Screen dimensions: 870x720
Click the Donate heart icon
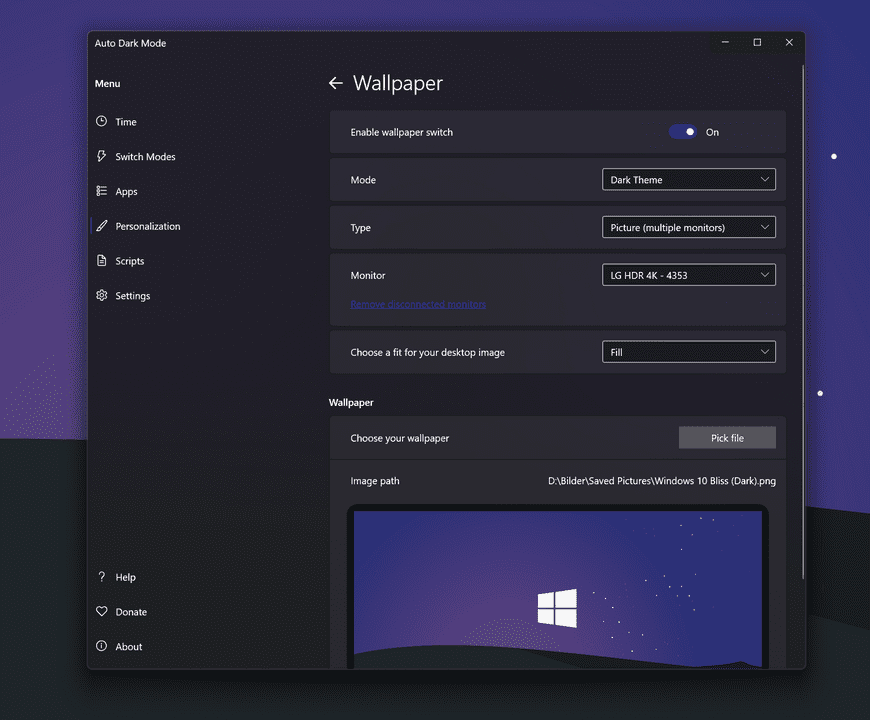(x=101, y=612)
